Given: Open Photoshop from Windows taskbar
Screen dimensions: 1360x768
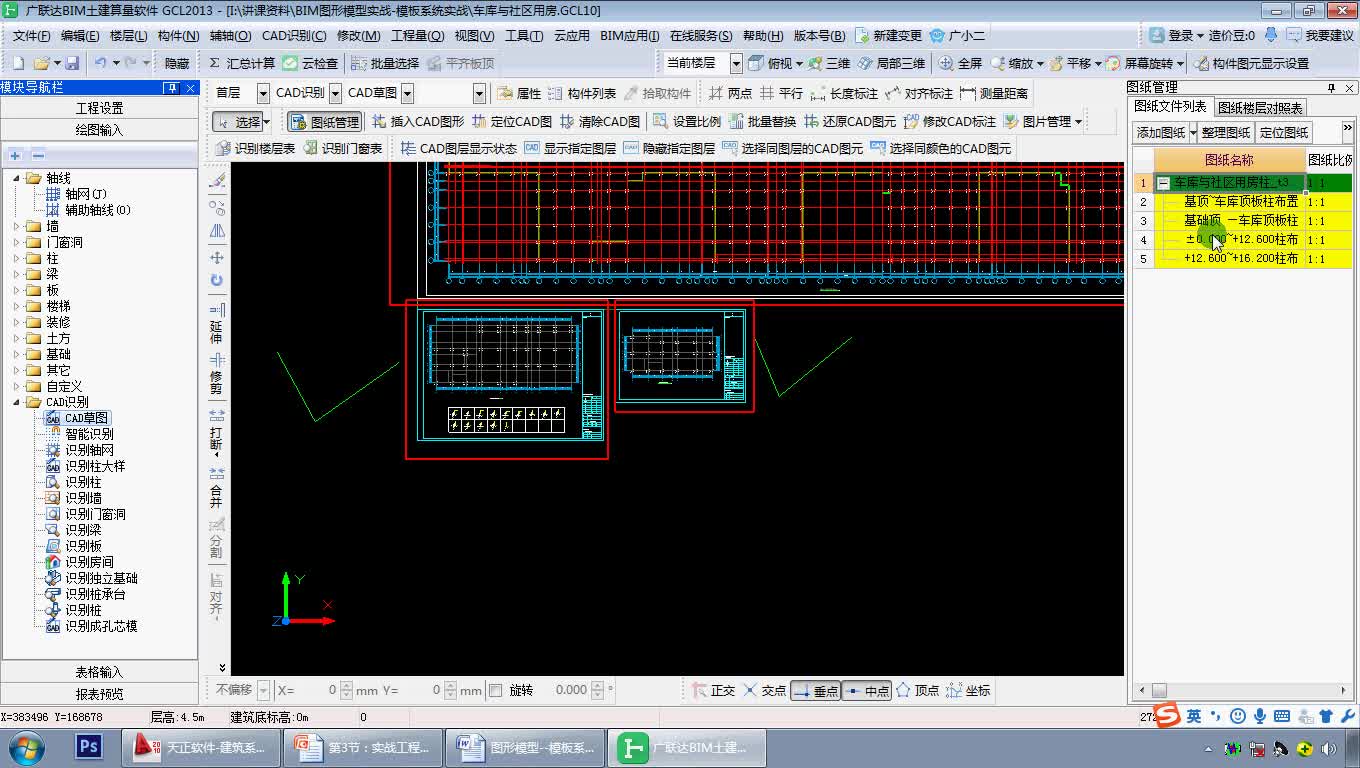Looking at the screenshot, I should (89, 747).
